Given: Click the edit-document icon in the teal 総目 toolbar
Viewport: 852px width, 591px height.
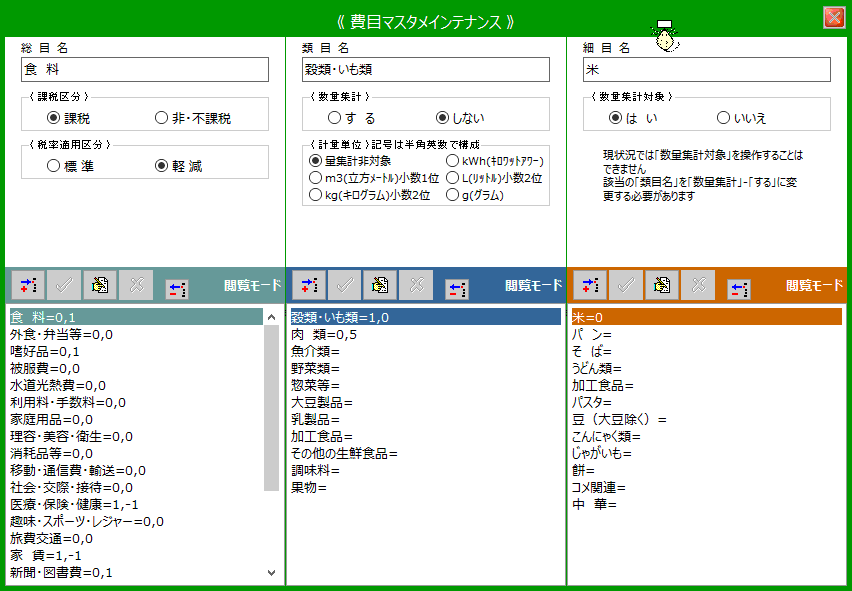Looking at the screenshot, I should click(100, 285).
